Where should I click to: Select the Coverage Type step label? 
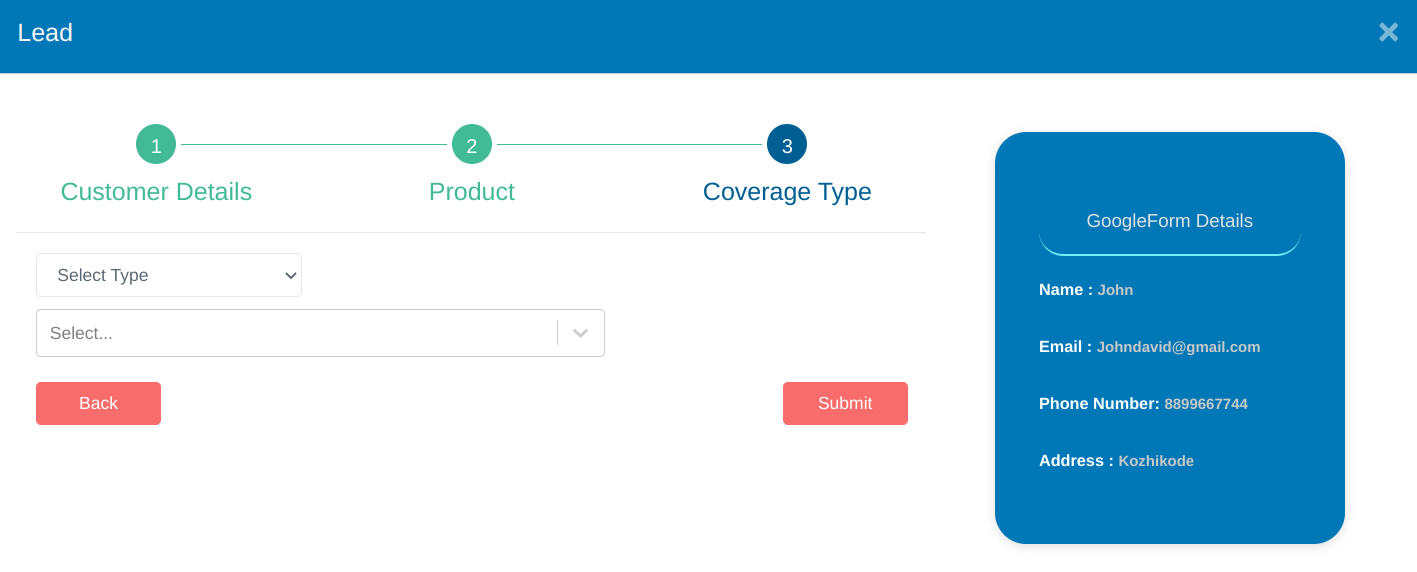(x=787, y=192)
